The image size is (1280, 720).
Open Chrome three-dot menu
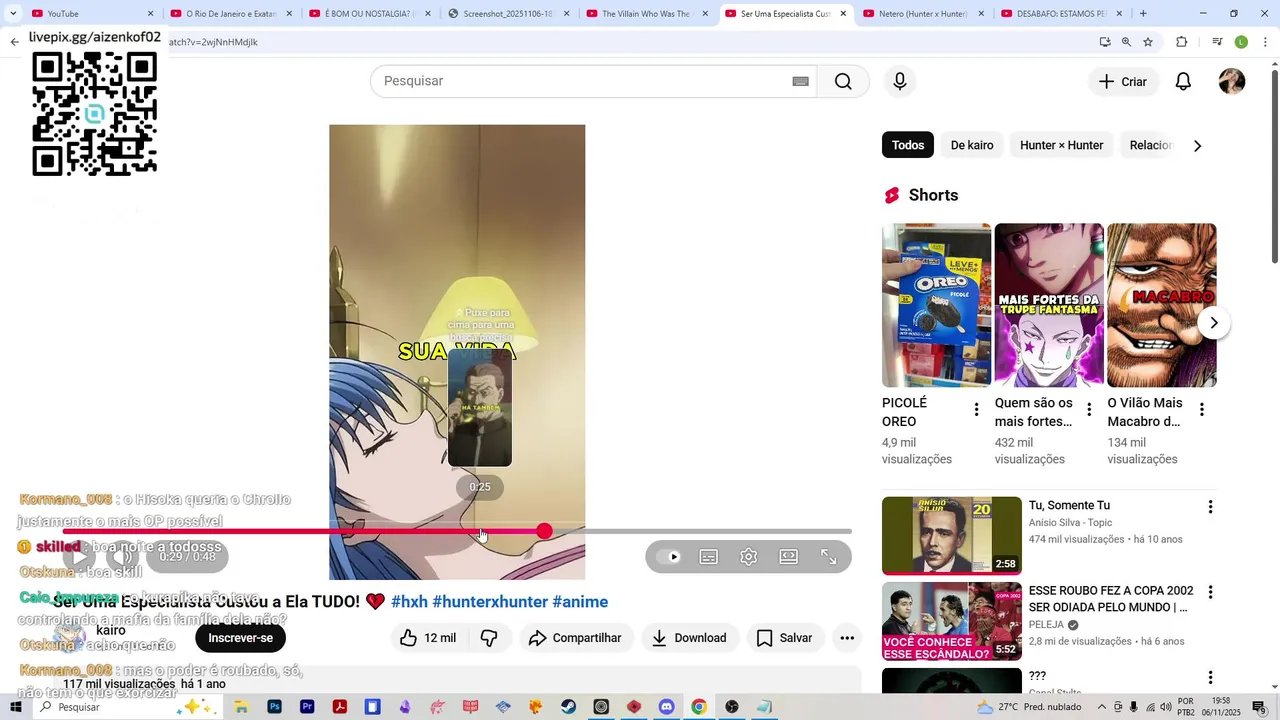(x=1266, y=42)
